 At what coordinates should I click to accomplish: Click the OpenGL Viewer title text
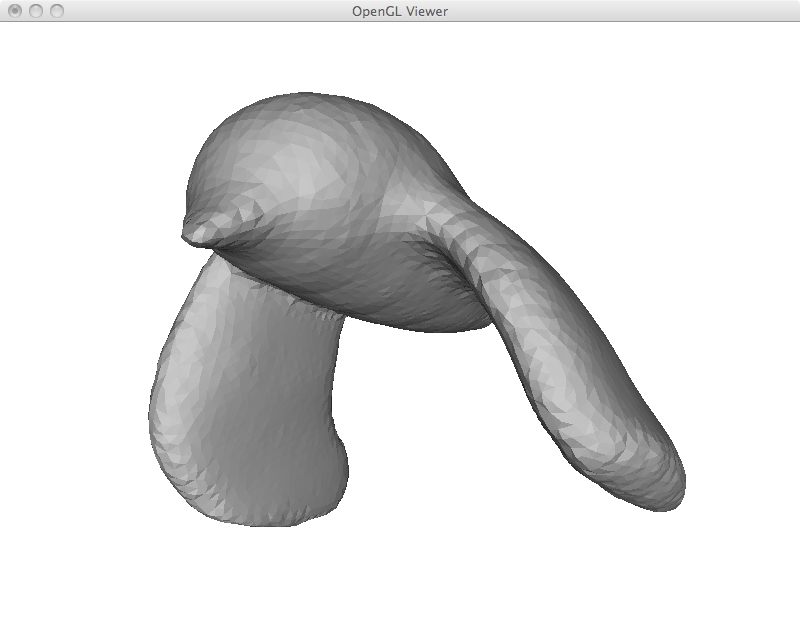(400, 11)
